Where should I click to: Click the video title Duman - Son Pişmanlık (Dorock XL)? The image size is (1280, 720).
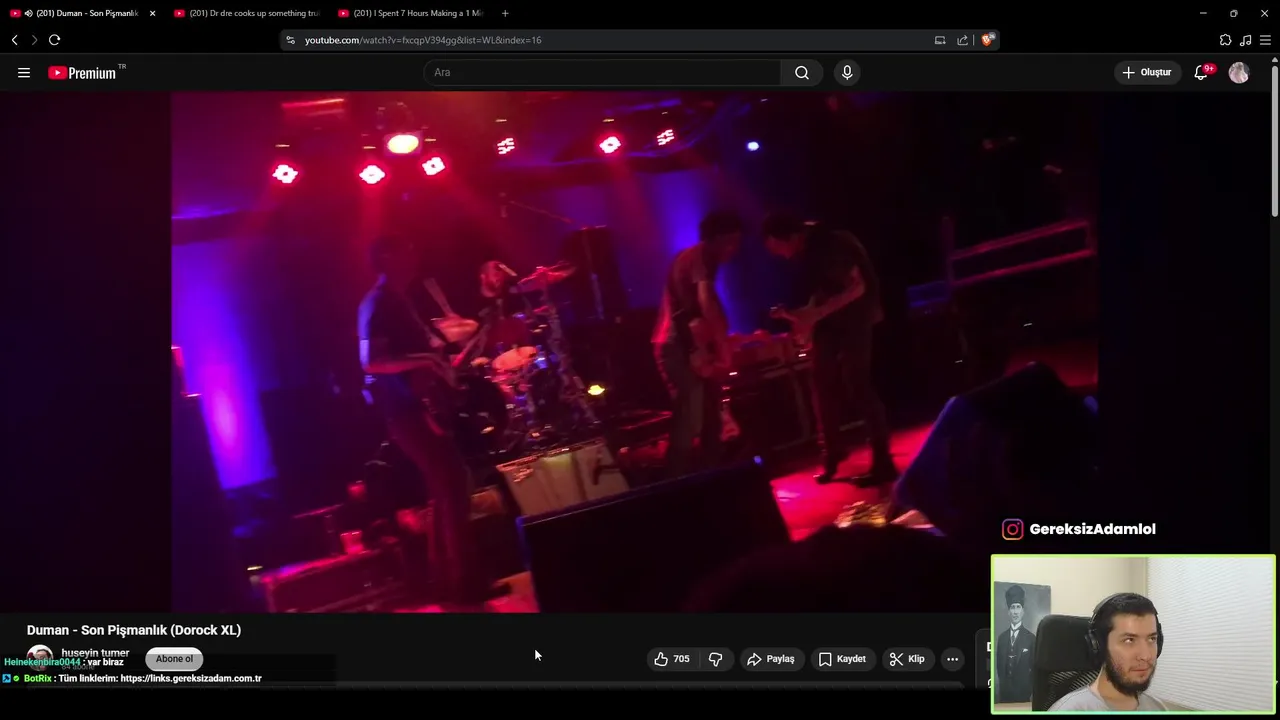pyautogui.click(x=134, y=630)
